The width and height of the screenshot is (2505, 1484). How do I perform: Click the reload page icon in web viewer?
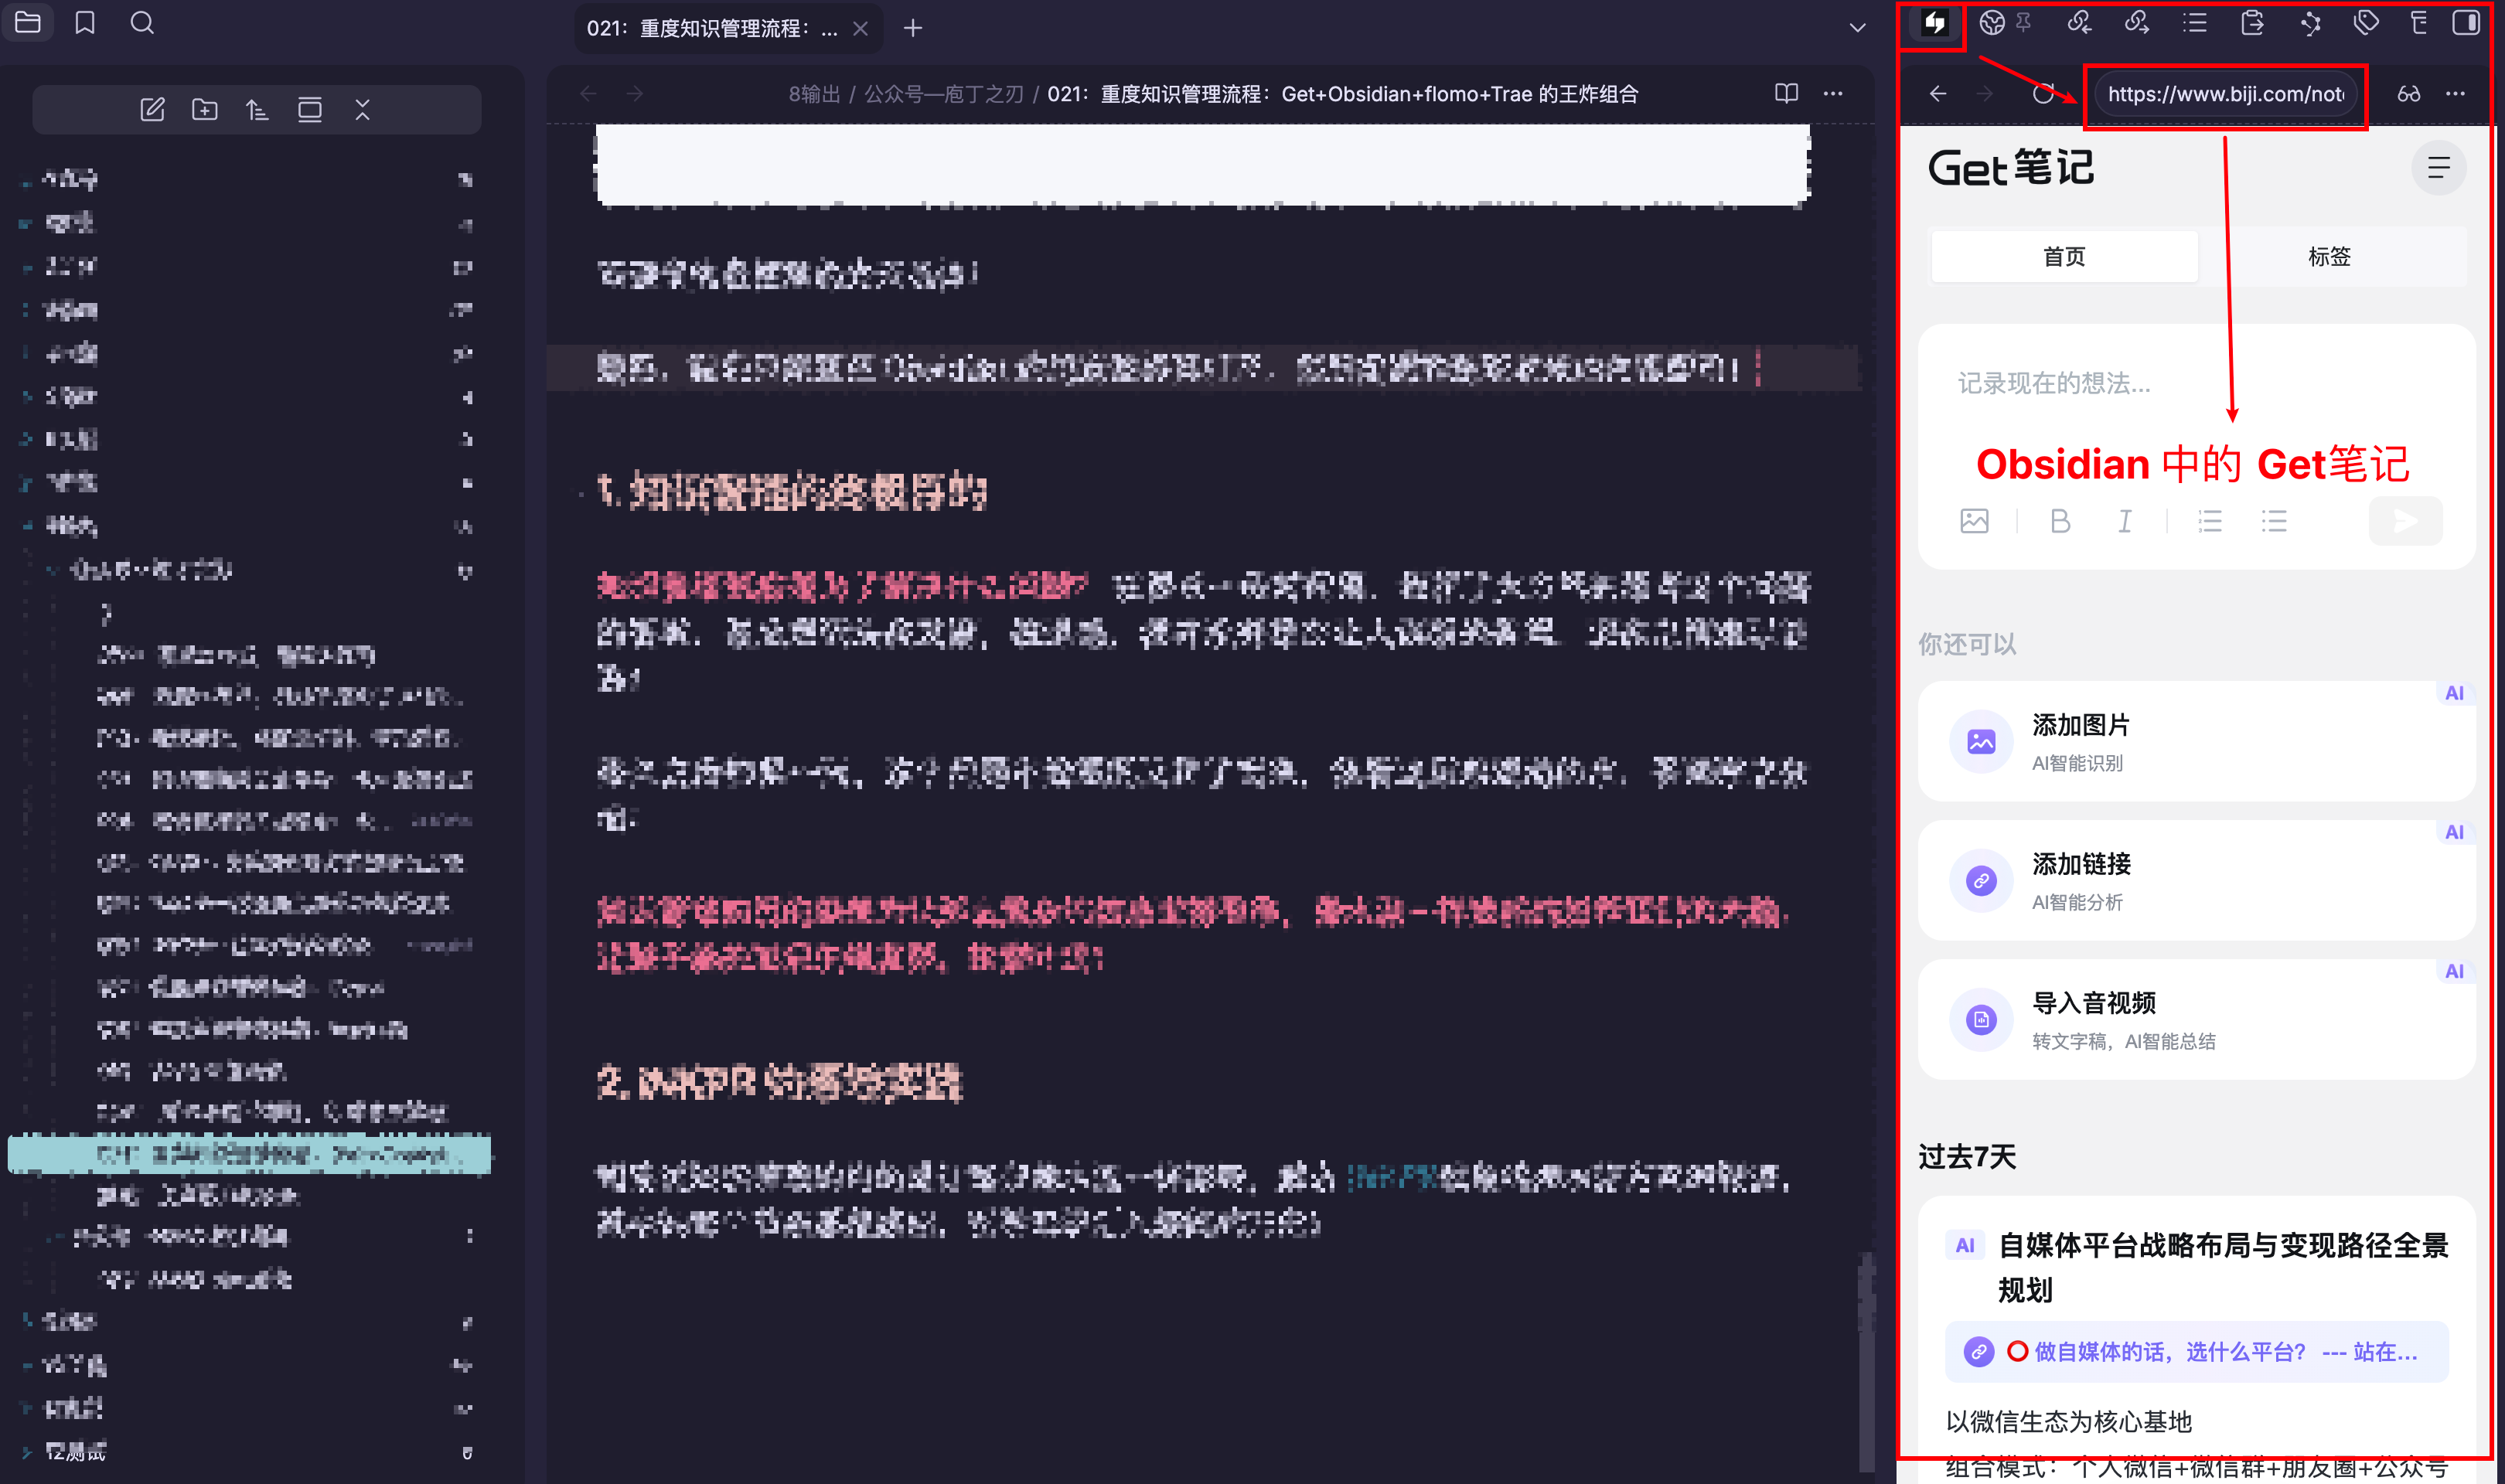point(2043,94)
